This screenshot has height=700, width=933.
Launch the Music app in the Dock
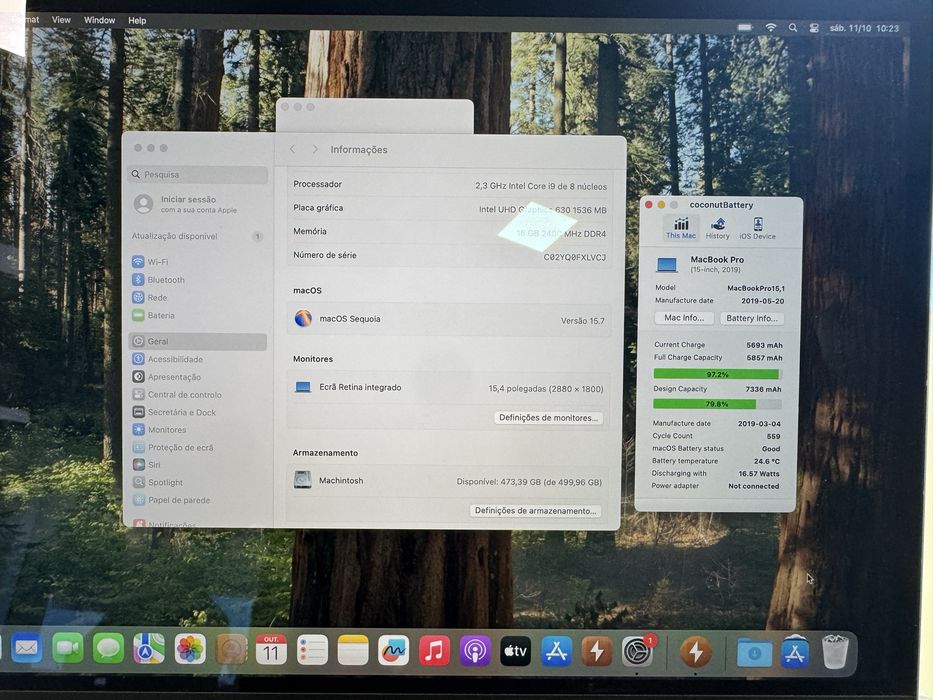(434, 651)
